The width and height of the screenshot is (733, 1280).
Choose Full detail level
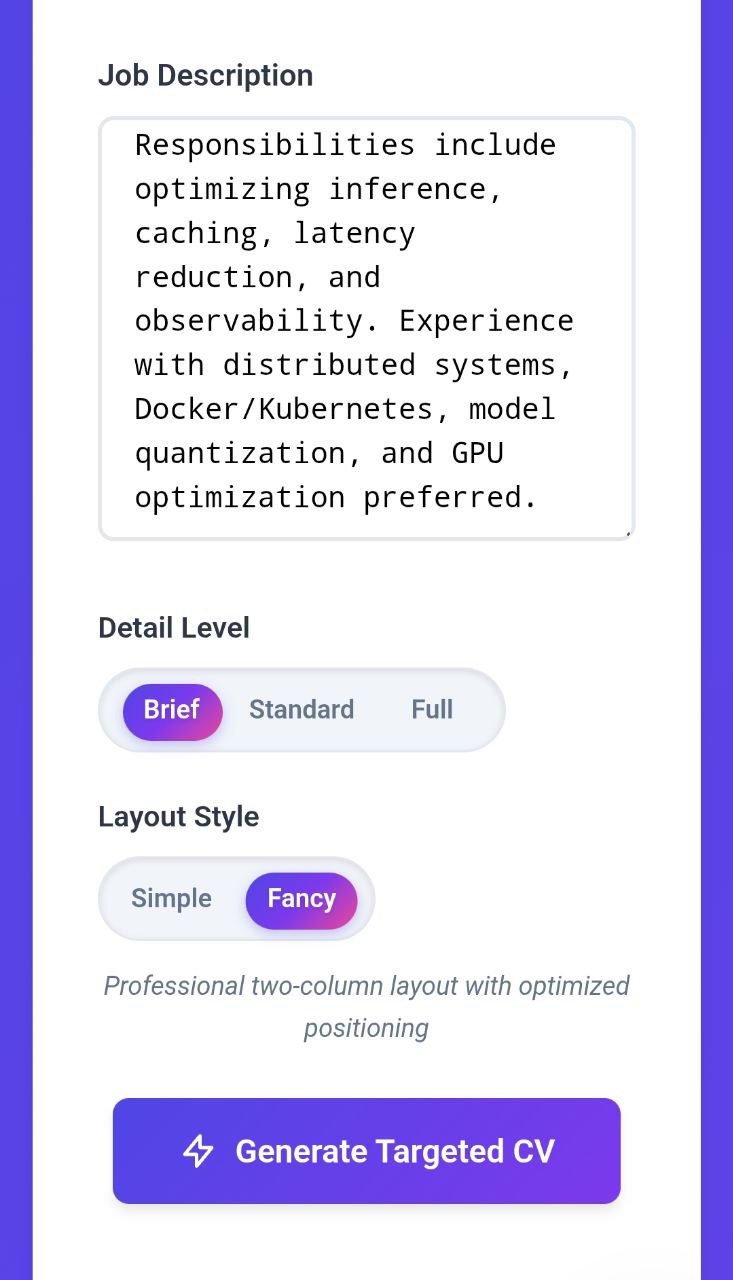(x=432, y=710)
